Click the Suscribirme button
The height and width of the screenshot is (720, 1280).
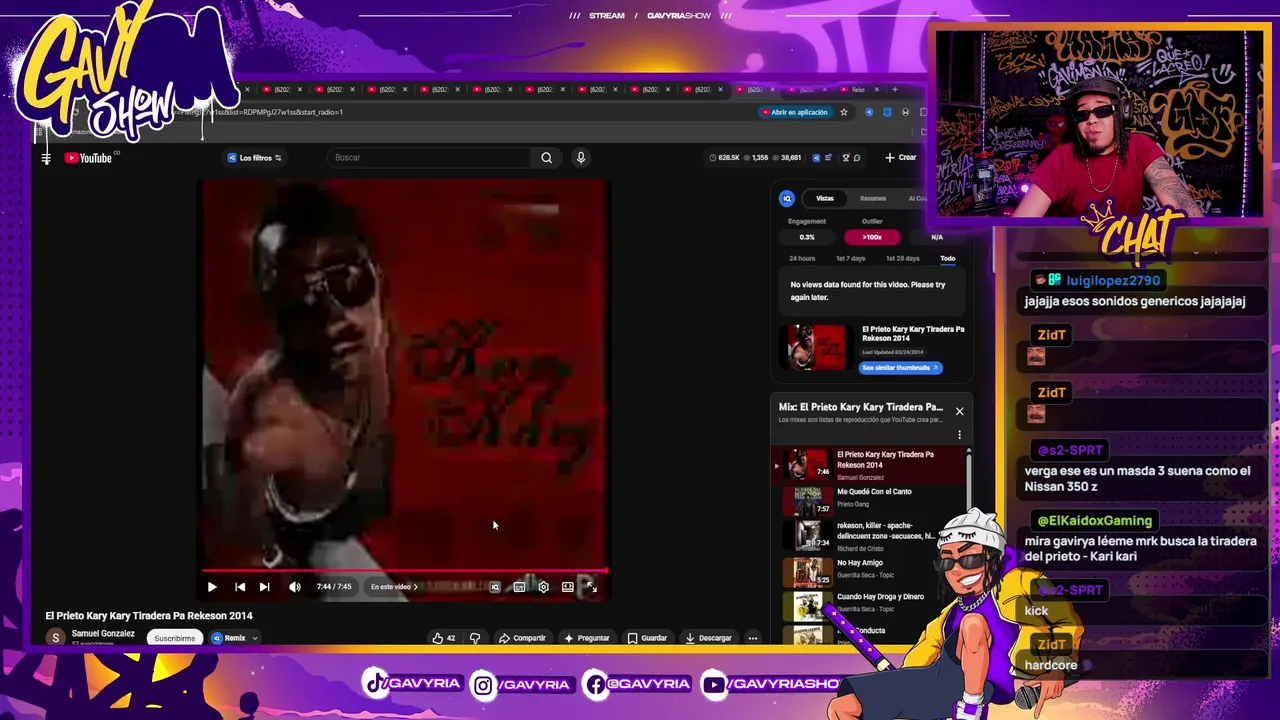click(175, 638)
